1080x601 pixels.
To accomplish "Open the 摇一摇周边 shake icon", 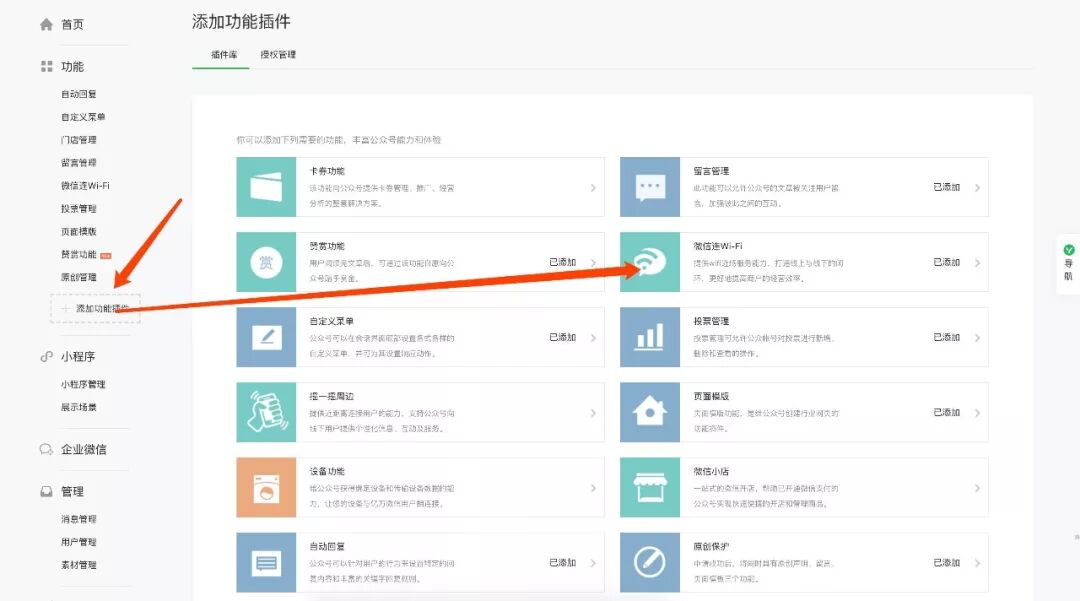I will point(266,412).
